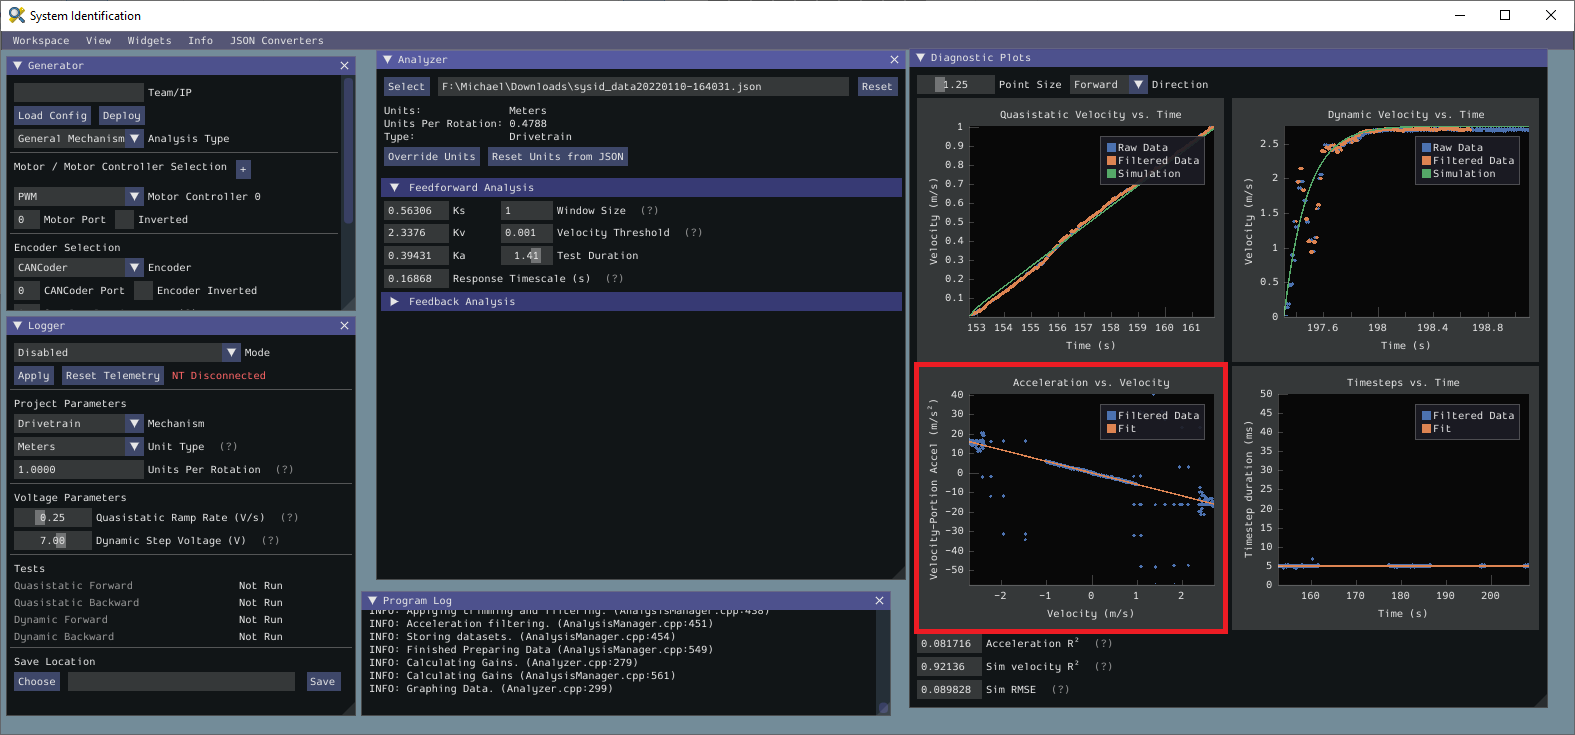Click the Reset button beside file path
This screenshot has width=1575, height=735.
(877, 87)
